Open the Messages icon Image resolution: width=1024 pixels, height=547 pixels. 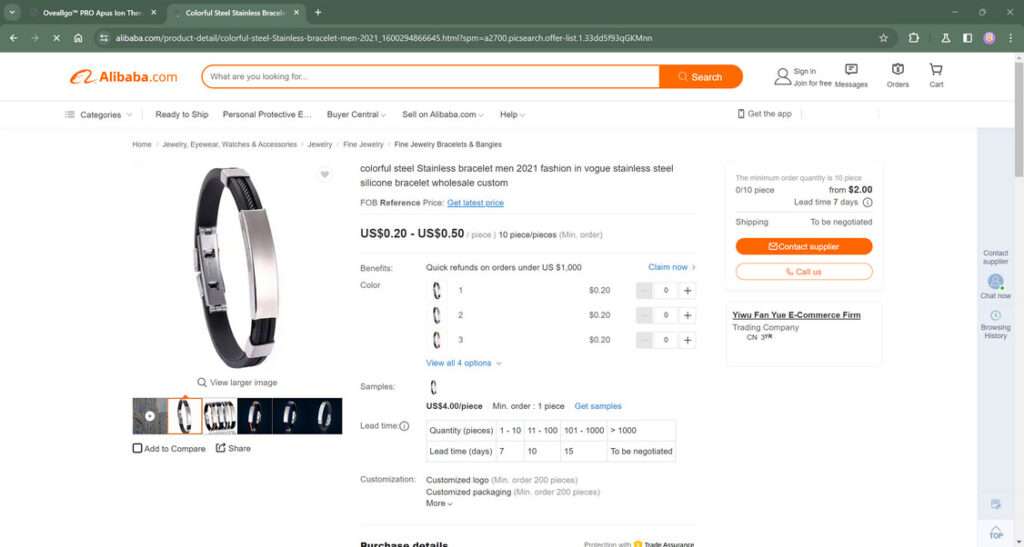[851, 75]
